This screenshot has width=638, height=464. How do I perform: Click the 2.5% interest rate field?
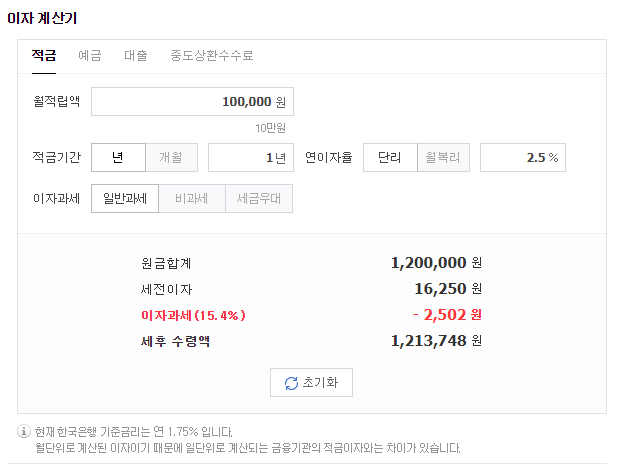[523, 158]
